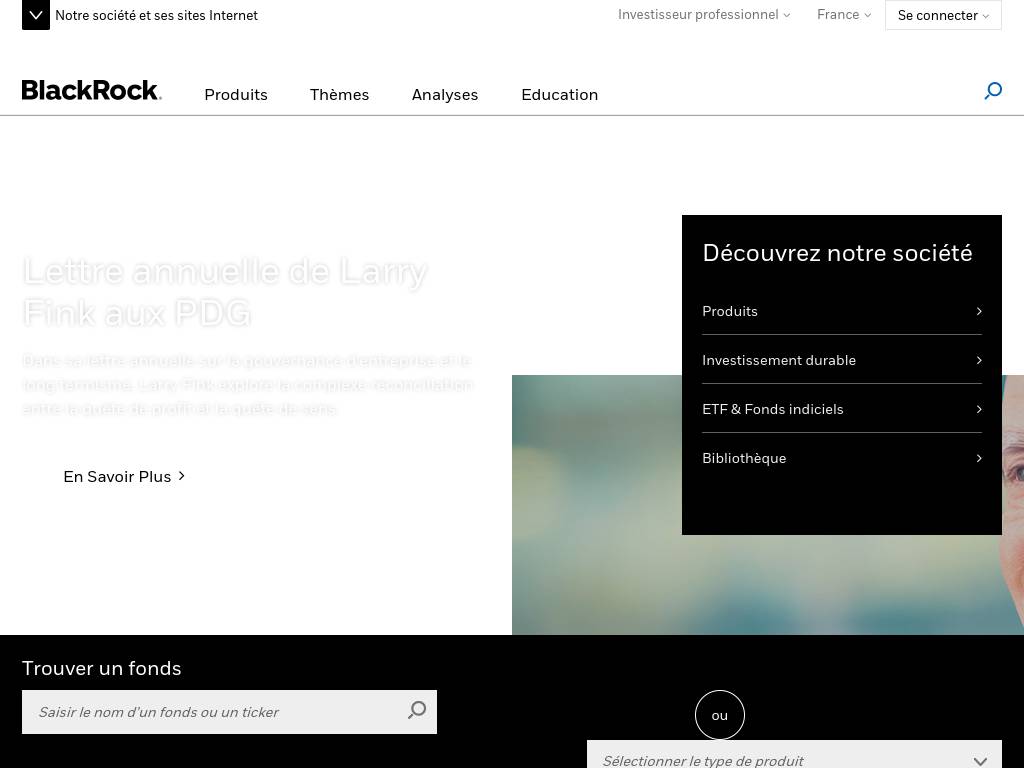Click the fund name or ticker search field
This screenshot has width=1024, height=768.
pyautogui.click(x=210, y=712)
